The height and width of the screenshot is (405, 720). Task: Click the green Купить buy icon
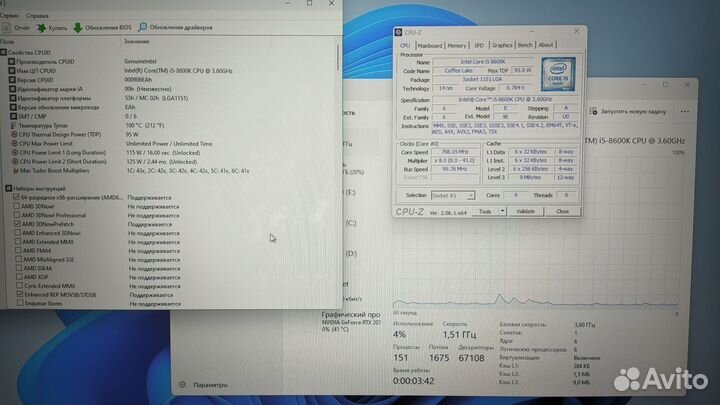click(41, 28)
